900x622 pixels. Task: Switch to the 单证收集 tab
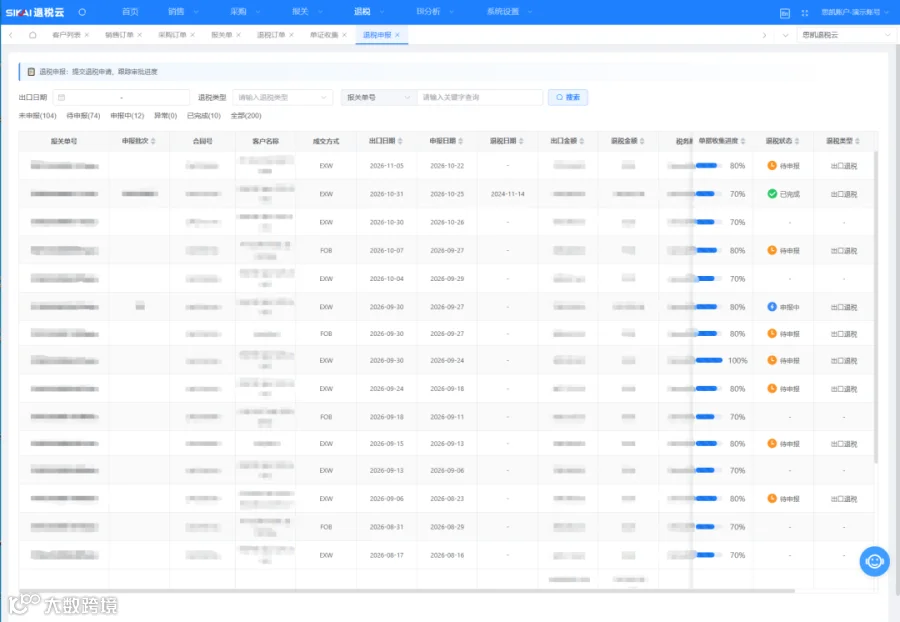click(x=324, y=35)
